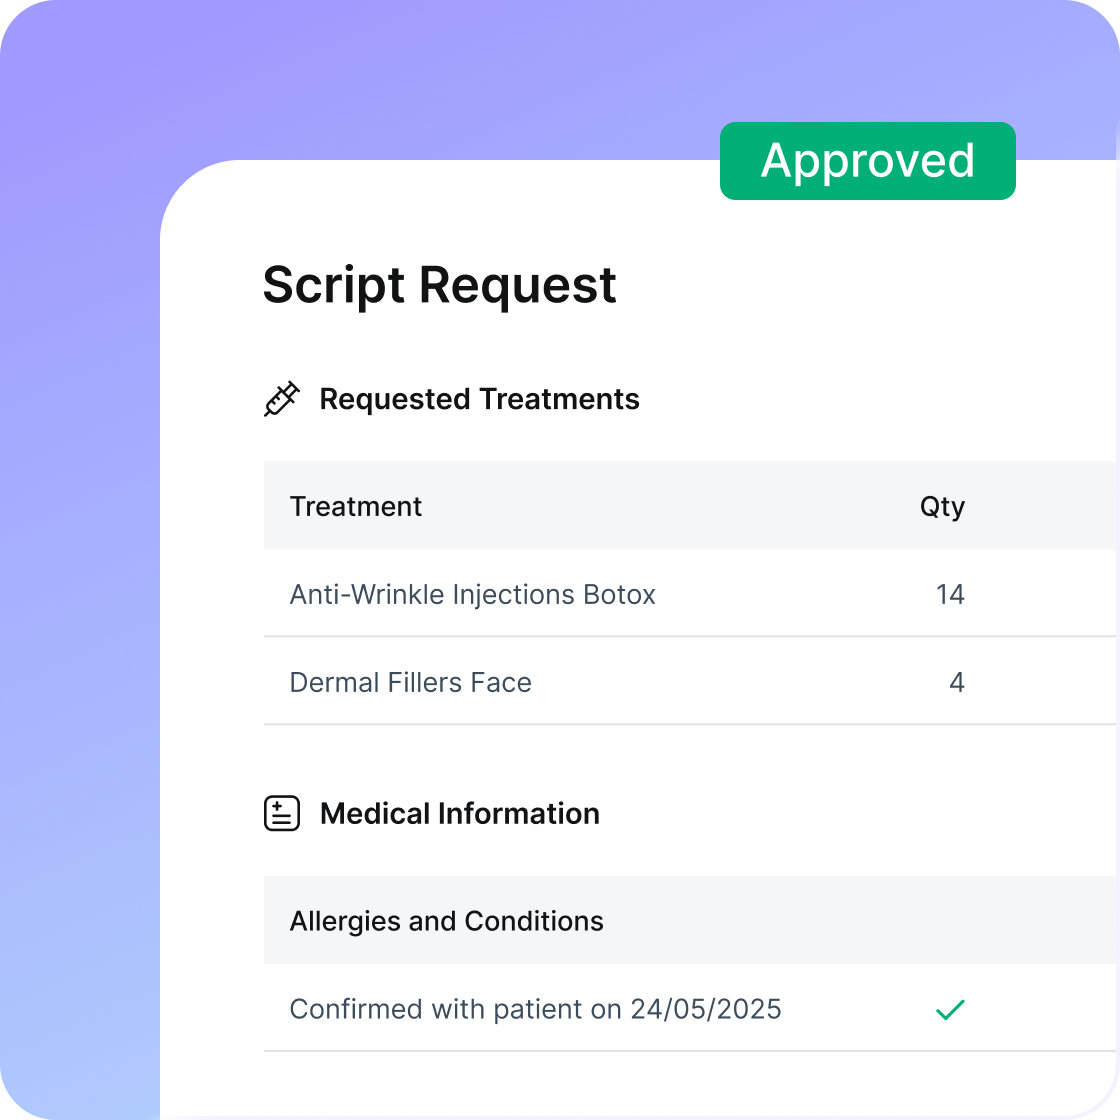
Task: Select the Anti-Wrinkle Injections Botox treatment name
Action: (472, 594)
